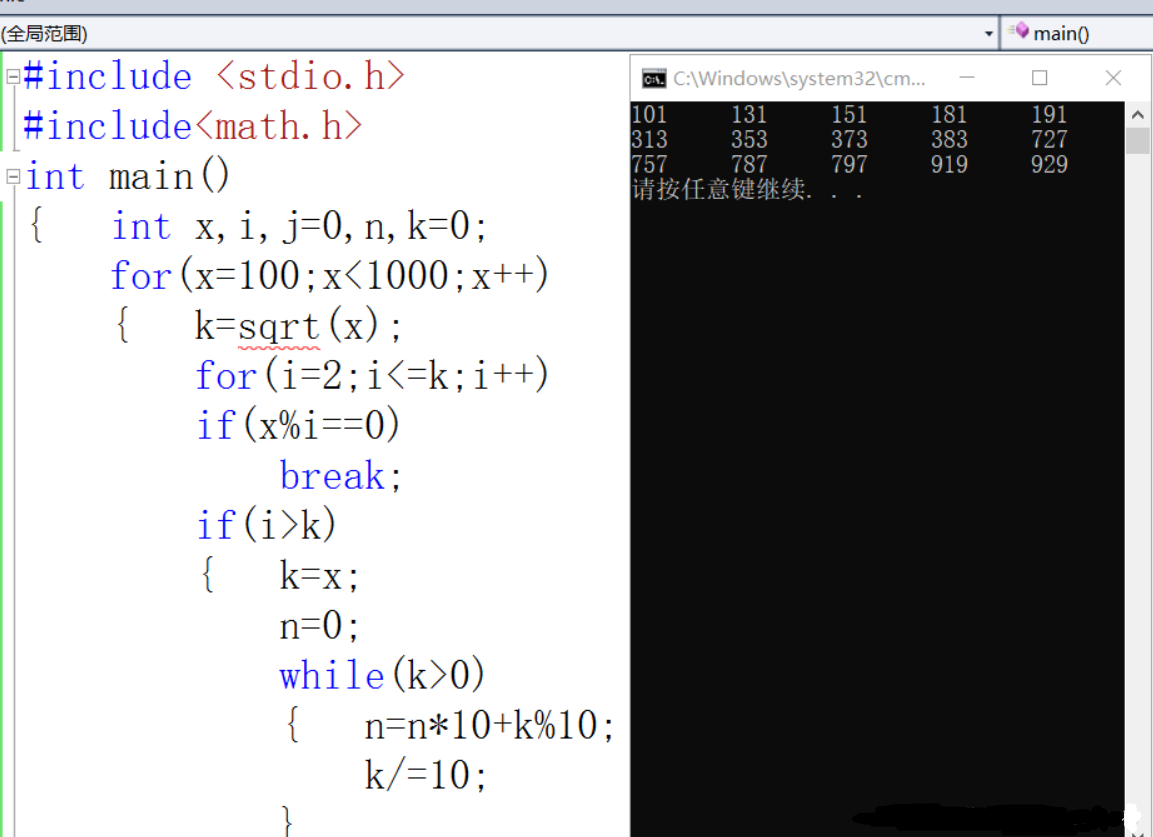The height and width of the screenshot is (837, 1153).
Task: Click the cmd console title text
Action: [x=799, y=79]
